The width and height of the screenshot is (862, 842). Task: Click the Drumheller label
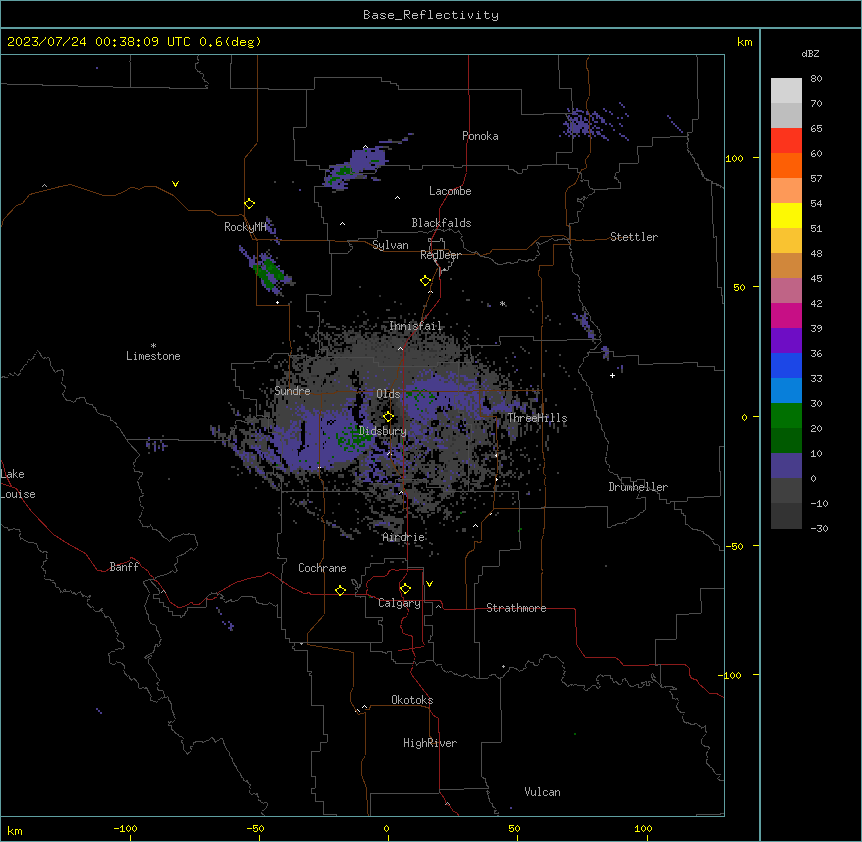[x=638, y=487]
